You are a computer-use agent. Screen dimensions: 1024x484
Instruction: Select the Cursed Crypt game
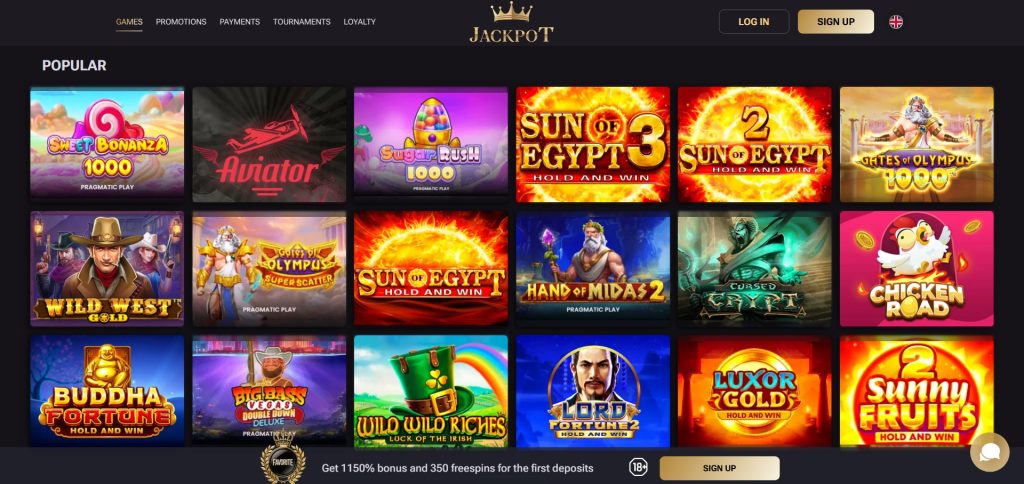(755, 268)
